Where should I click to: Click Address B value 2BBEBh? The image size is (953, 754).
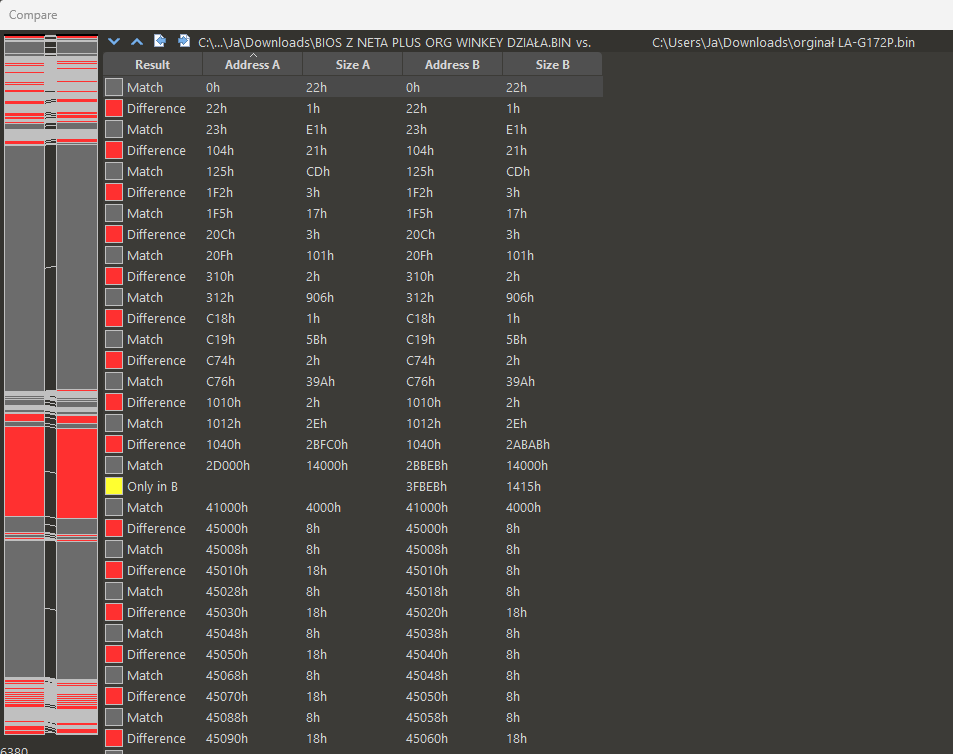pos(427,465)
